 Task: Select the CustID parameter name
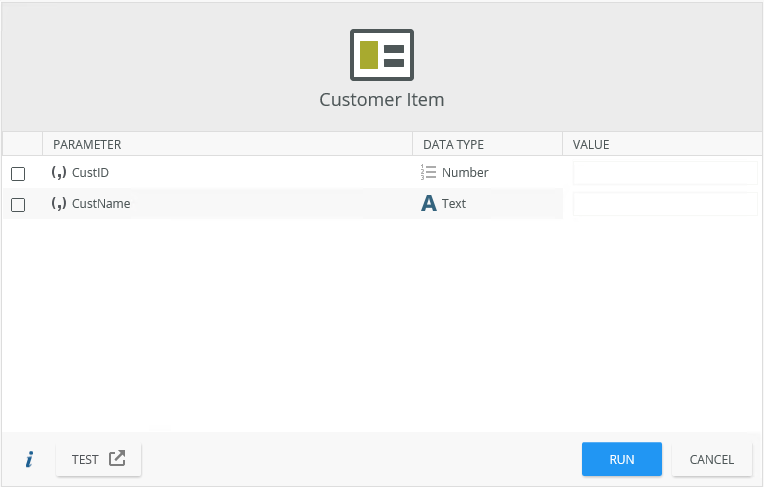(90, 173)
